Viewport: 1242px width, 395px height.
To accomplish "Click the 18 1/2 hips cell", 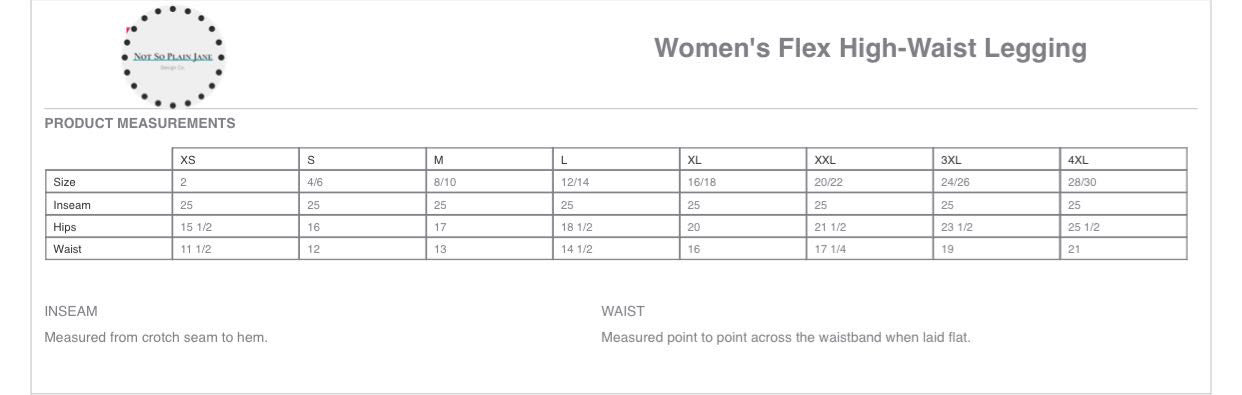I will pos(616,227).
